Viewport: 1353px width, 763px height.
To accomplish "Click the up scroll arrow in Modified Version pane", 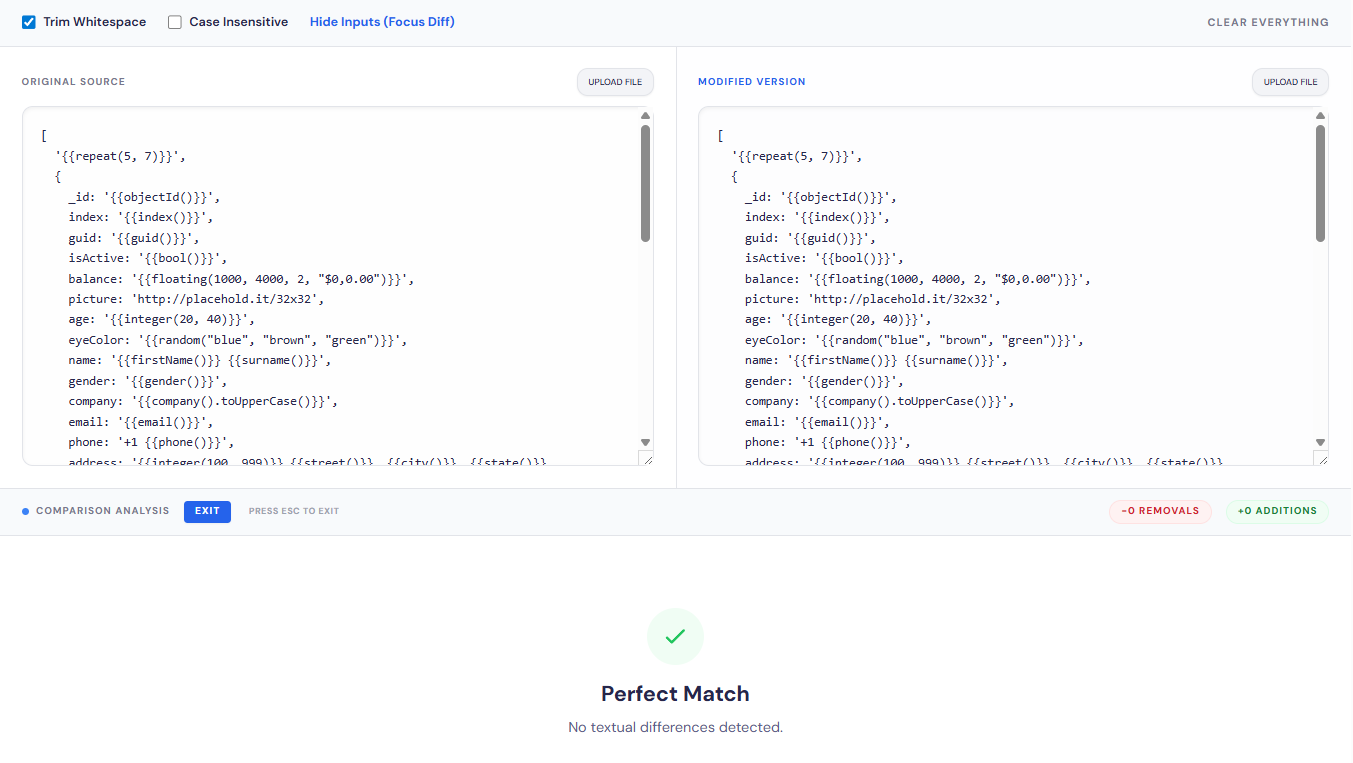I will (1320, 115).
